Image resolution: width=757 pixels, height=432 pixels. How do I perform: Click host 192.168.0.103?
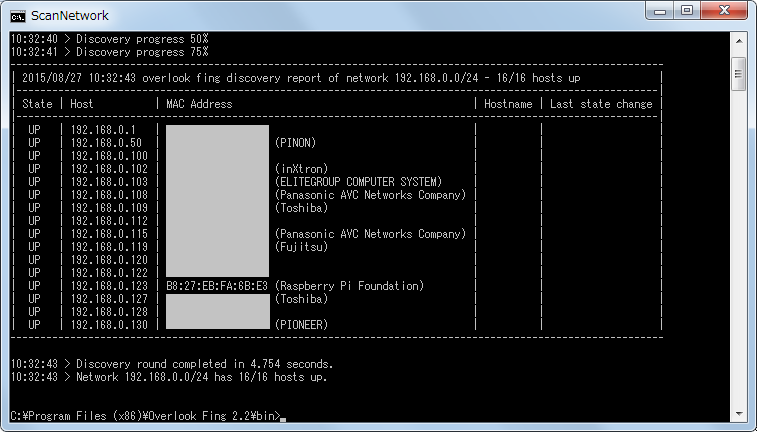[x=109, y=182]
